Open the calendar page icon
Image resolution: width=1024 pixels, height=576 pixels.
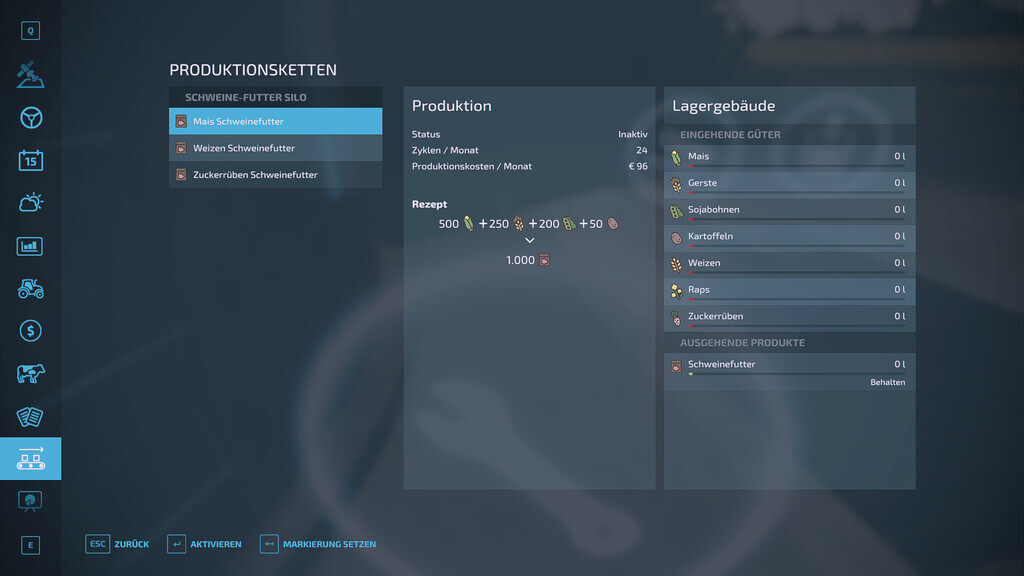pyautogui.click(x=31, y=161)
